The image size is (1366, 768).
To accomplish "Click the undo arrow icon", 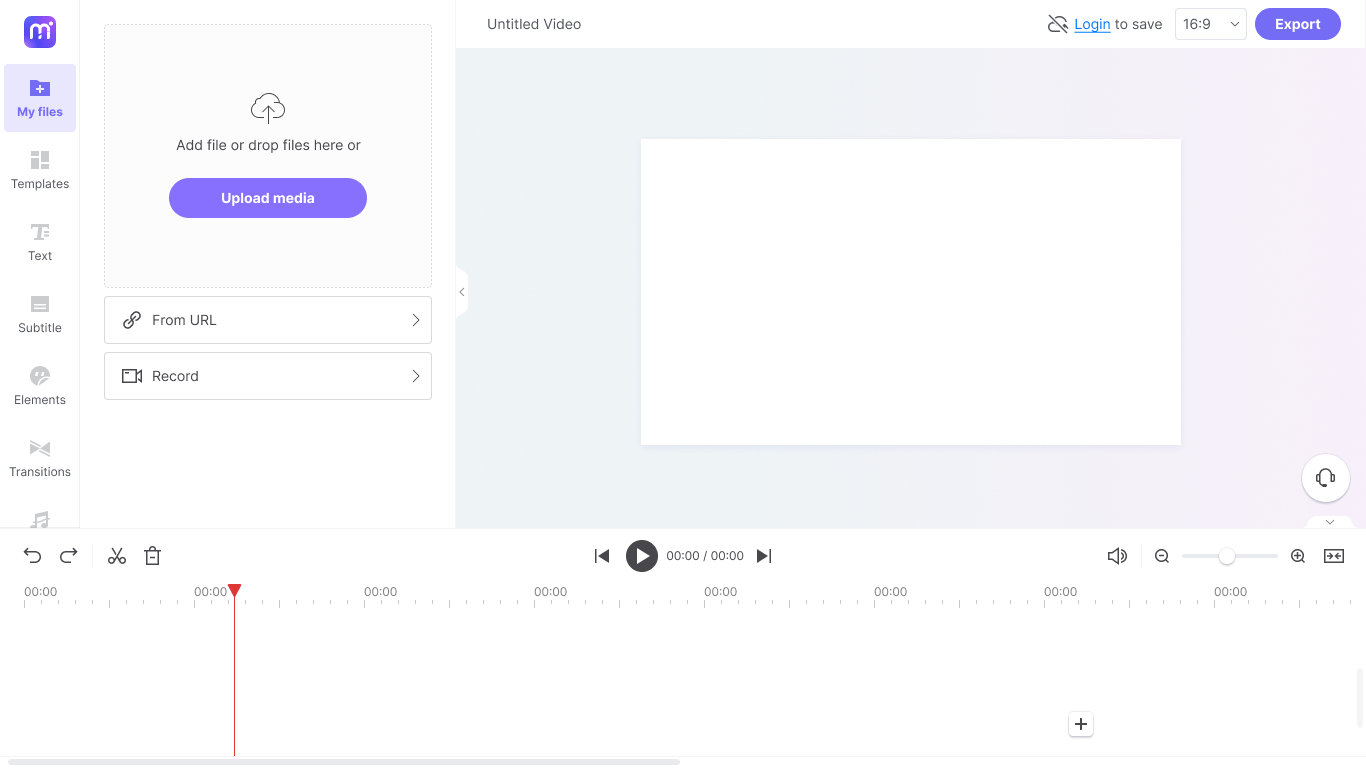I will point(33,556).
